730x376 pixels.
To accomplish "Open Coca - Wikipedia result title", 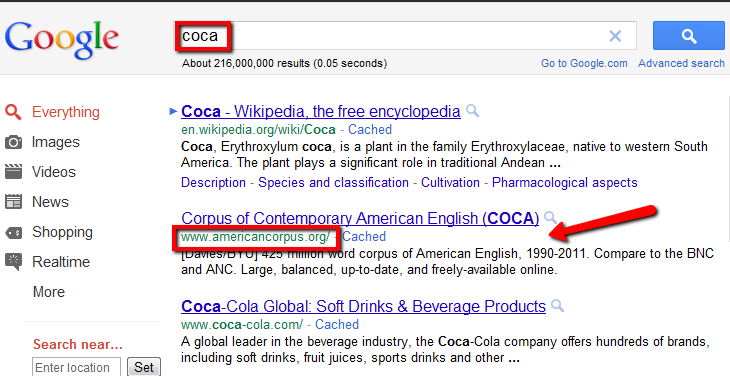I will pos(321,112).
